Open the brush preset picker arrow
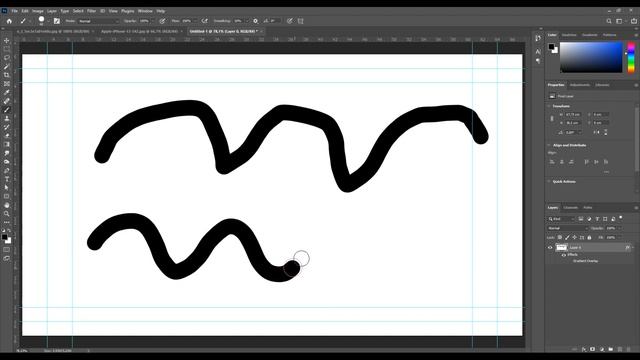The image size is (640, 360). pos(48,21)
